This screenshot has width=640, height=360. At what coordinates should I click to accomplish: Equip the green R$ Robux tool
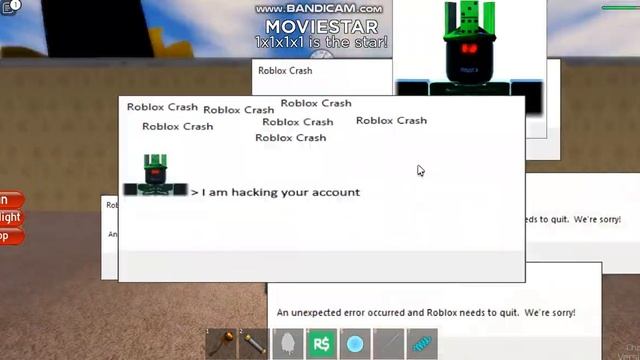tap(321, 344)
